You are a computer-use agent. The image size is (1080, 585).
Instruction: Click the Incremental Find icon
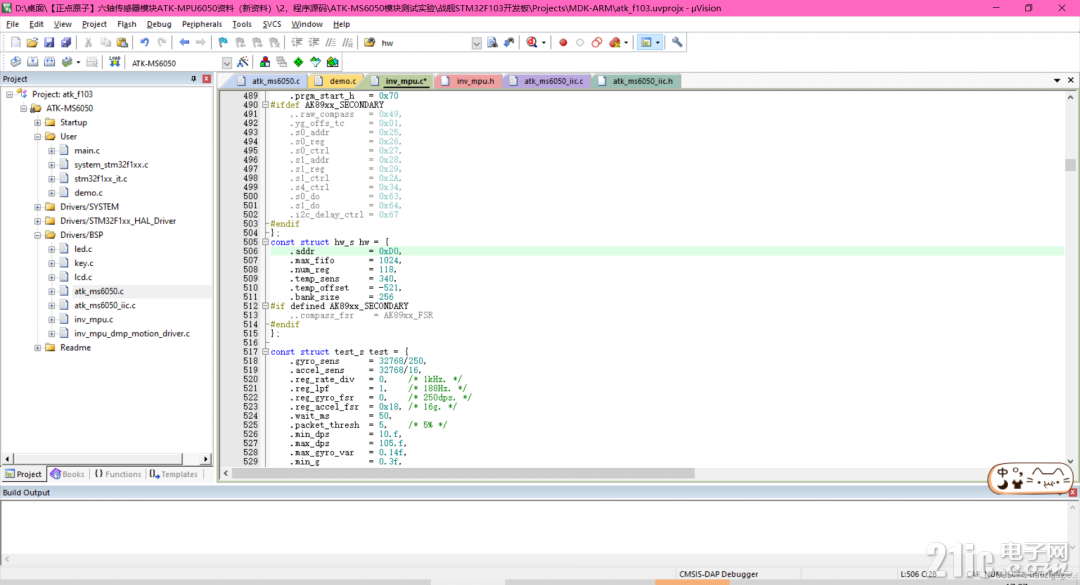coord(509,43)
